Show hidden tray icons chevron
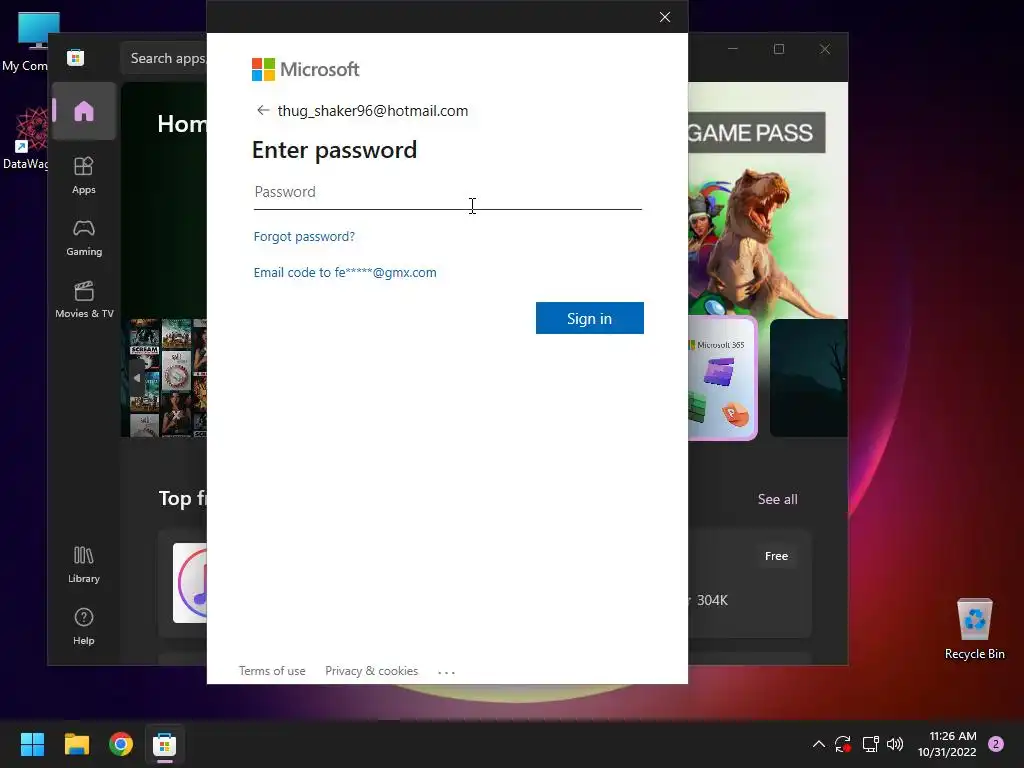The image size is (1024, 768). coord(818,744)
